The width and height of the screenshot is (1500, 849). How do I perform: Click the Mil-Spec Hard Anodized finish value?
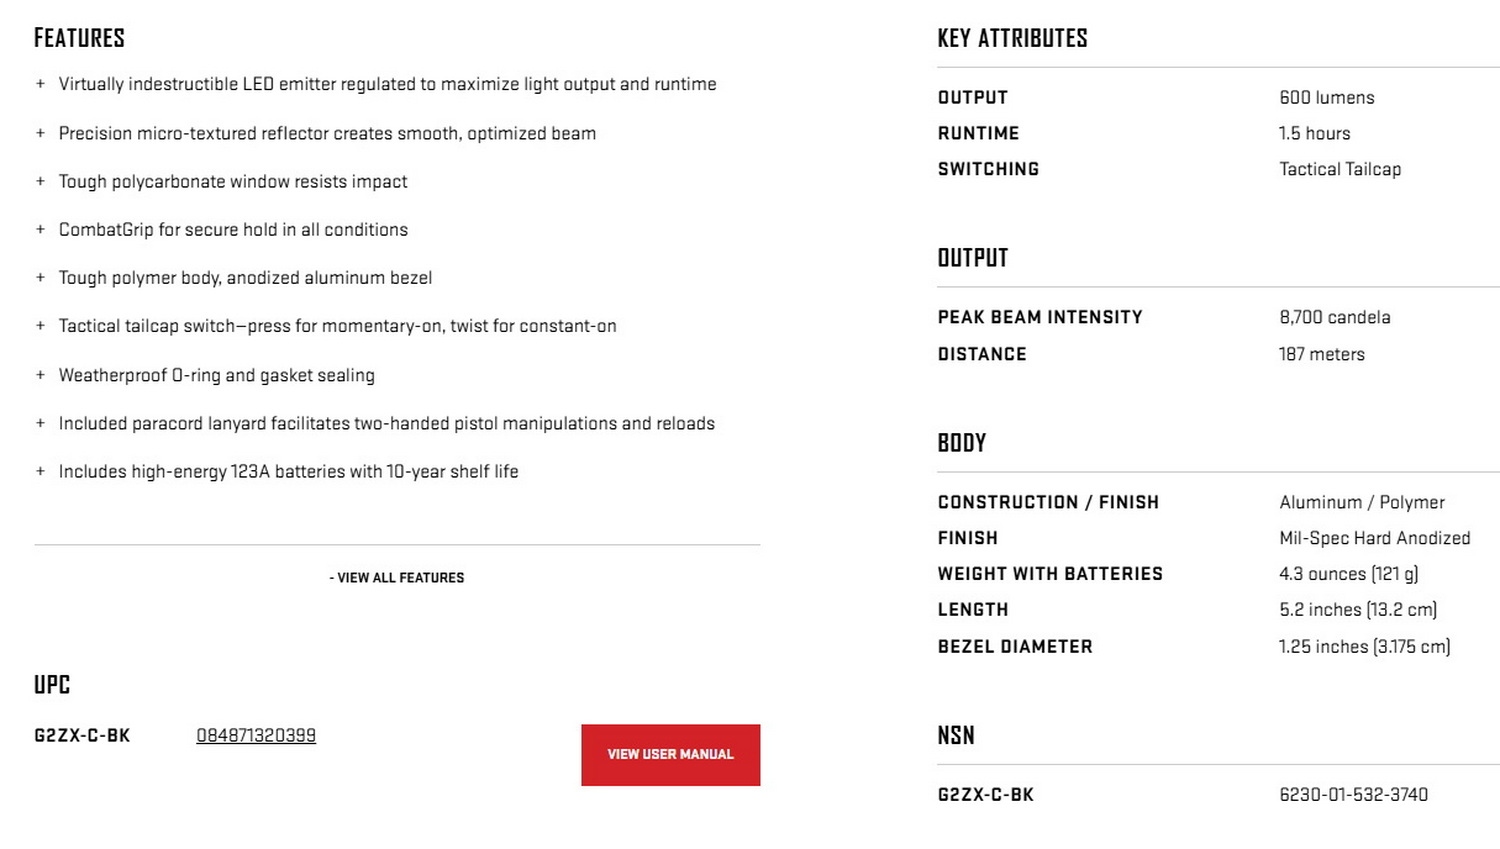point(1374,538)
